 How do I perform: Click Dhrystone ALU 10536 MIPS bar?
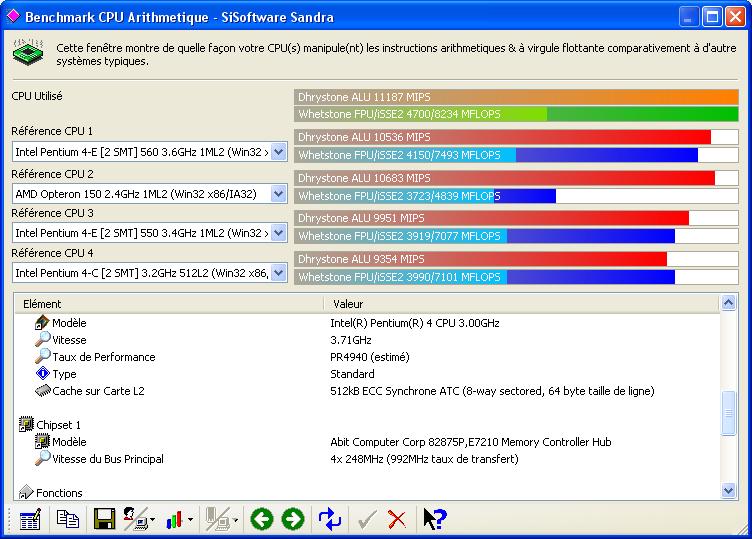[x=516, y=137]
